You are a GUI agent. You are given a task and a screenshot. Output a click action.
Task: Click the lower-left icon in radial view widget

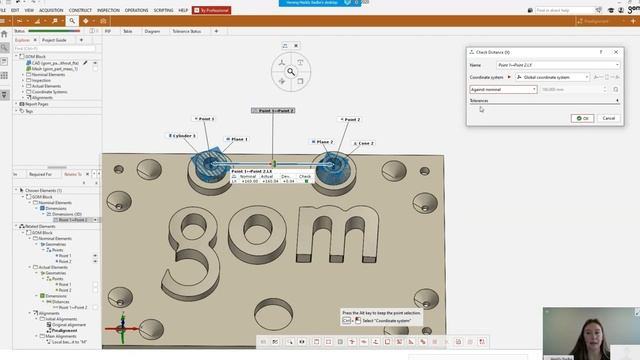pos(282,81)
